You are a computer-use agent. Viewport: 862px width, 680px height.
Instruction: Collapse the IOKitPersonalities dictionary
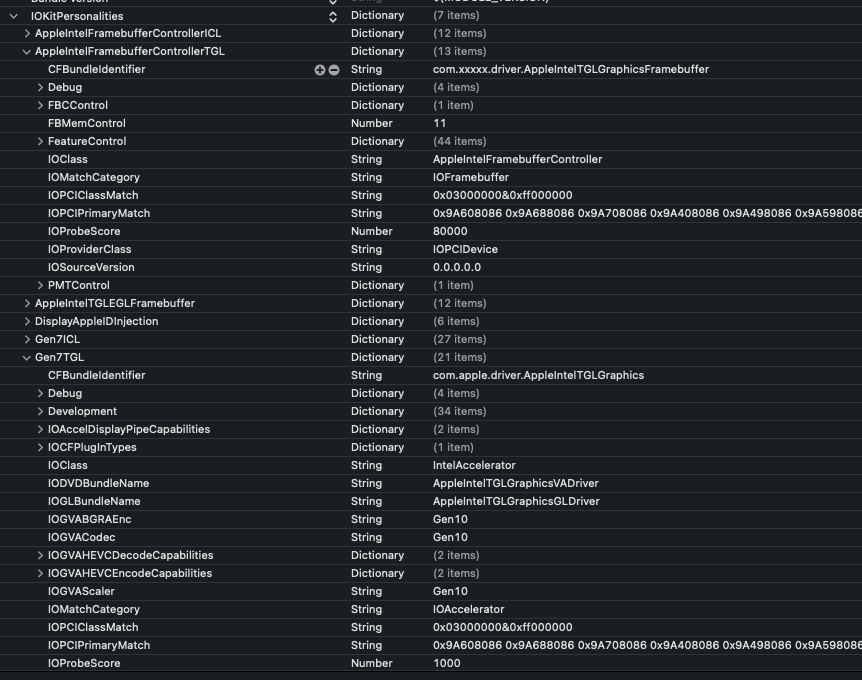pyautogui.click(x=14, y=16)
